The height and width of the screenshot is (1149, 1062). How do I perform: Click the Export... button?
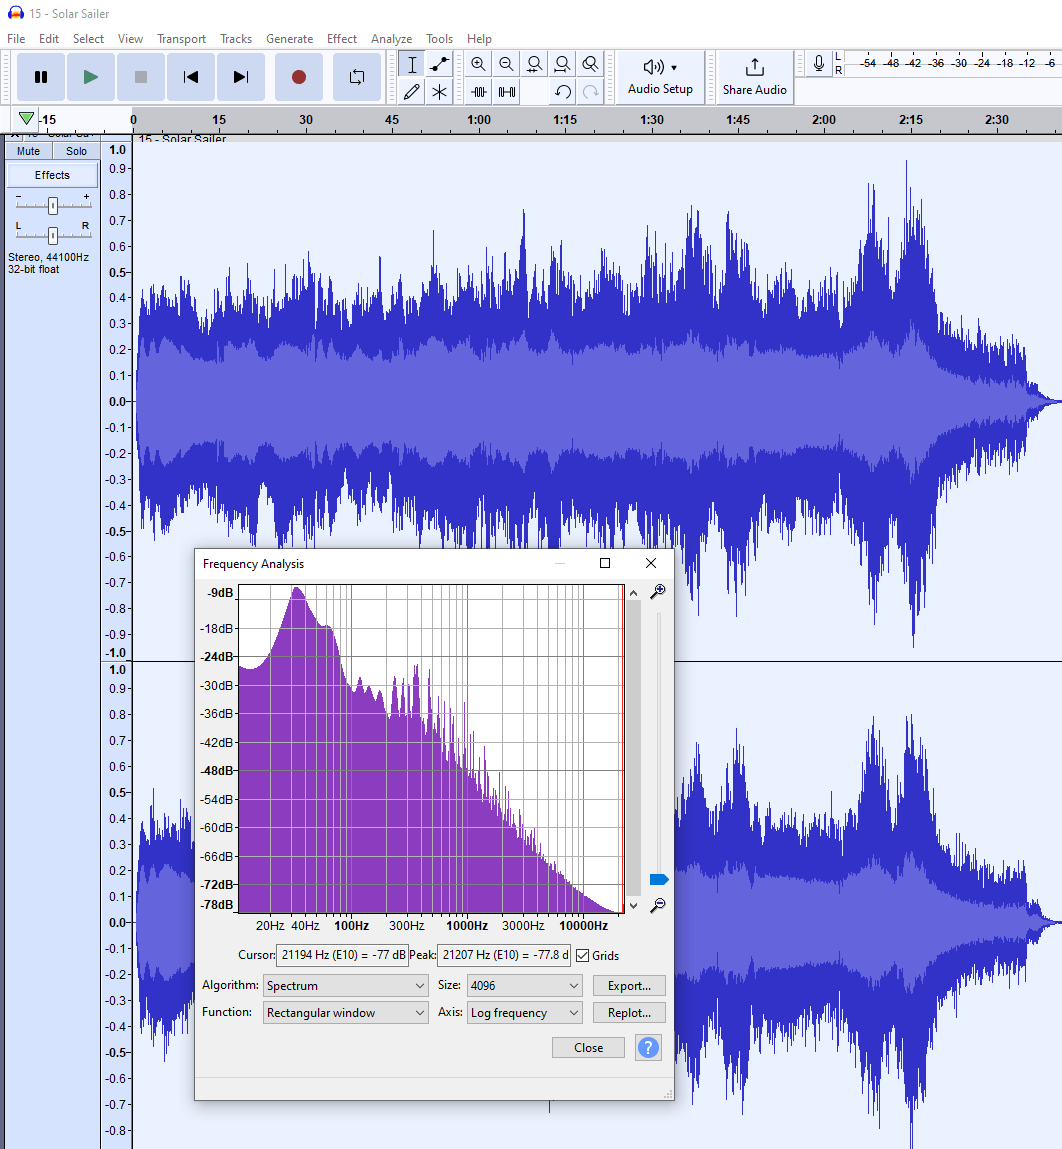click(x=629, y=986)
